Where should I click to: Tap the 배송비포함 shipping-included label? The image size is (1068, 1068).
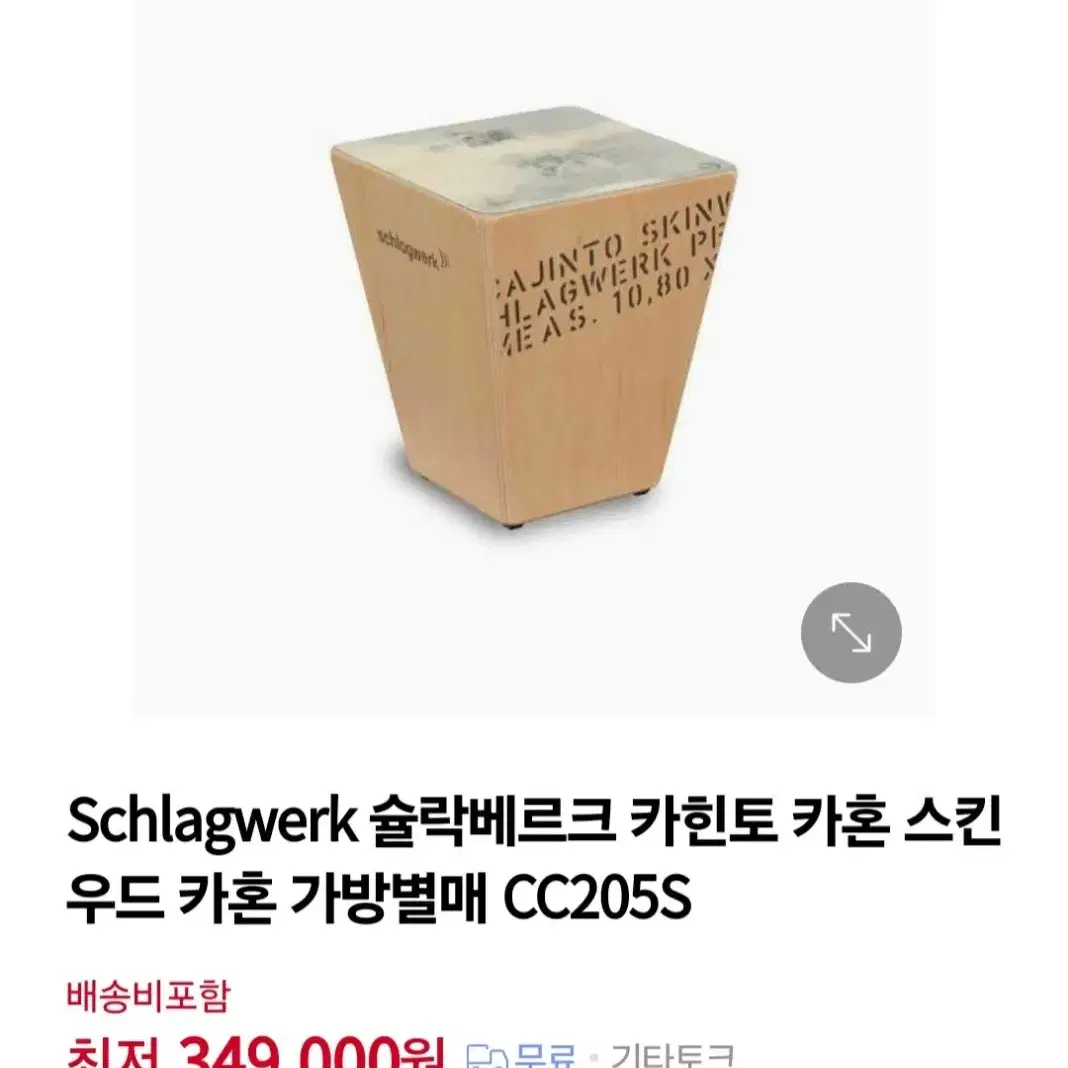[x=148, y=996]
